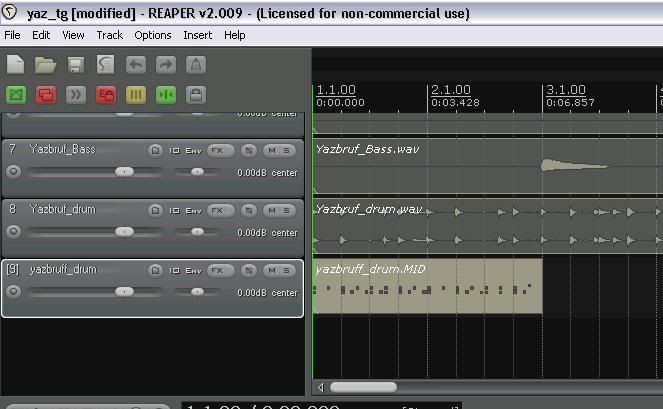Screen dimensions: 663x409
Task: Solo the Yazbruf_Bass track
Action: [x=287, y=151]
